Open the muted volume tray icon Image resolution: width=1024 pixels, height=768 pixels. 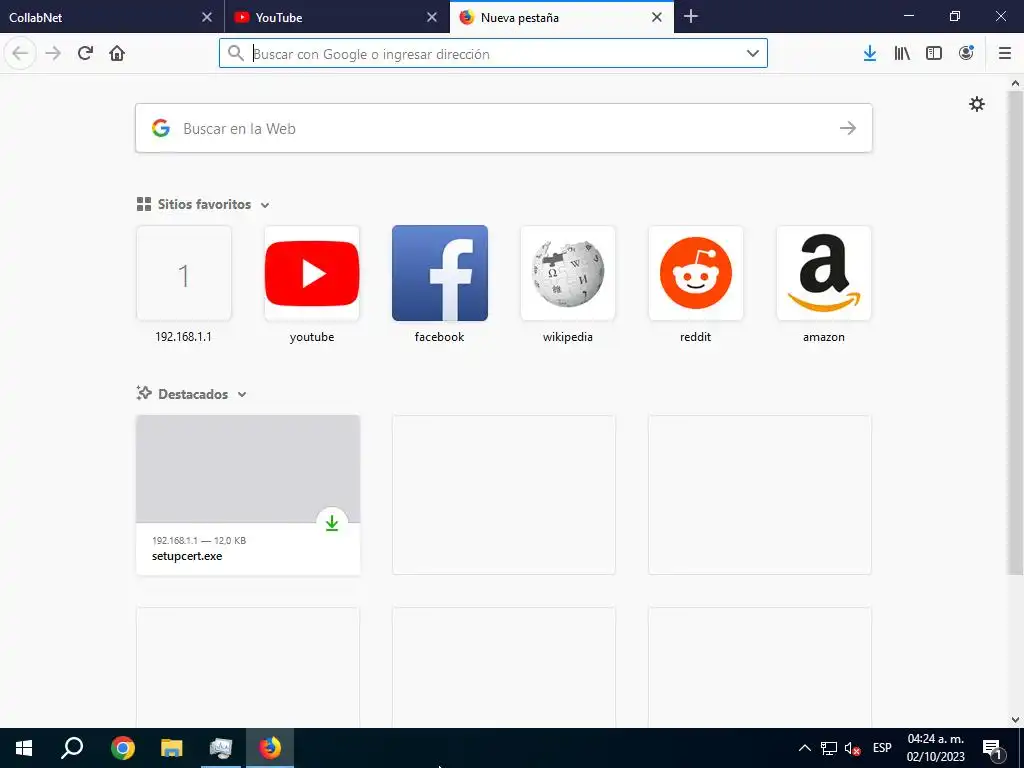pyautogui.click(x=852, y=748)
